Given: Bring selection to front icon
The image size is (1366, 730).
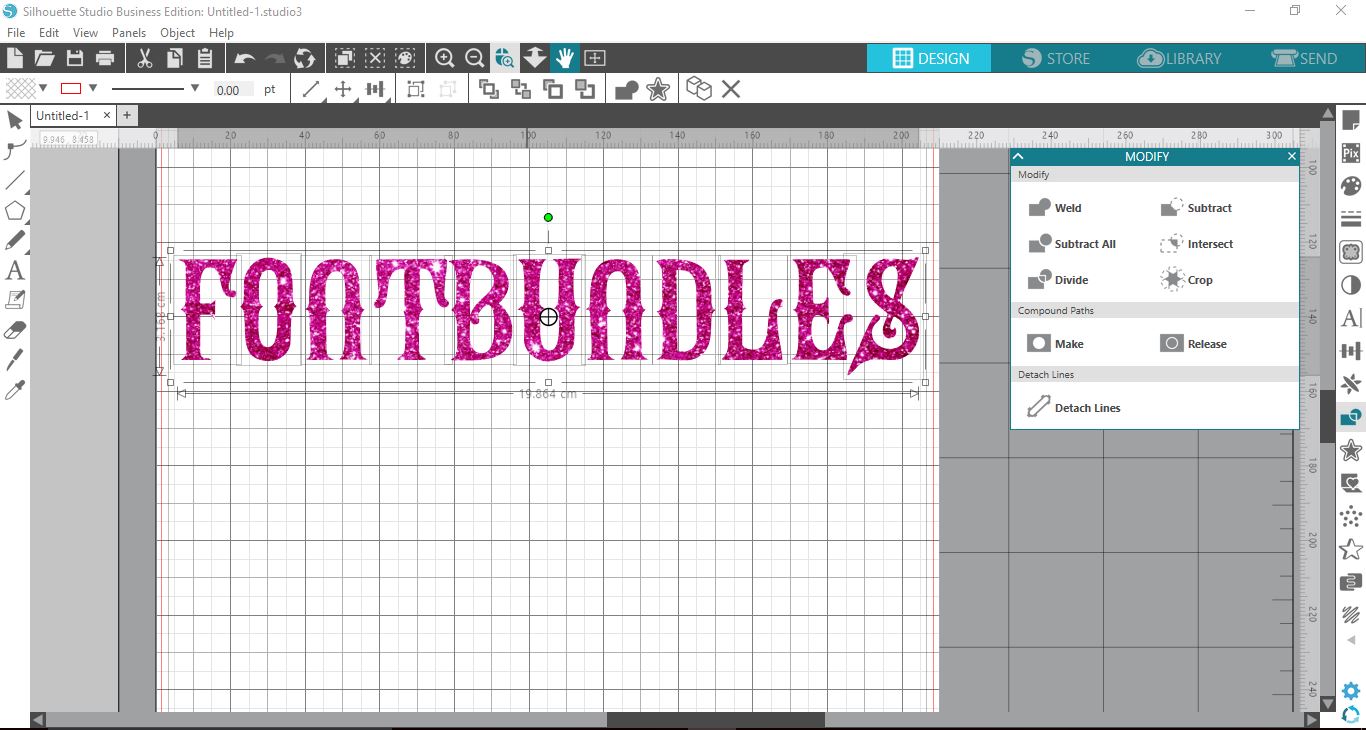Looking at the screenshot, I should pyautogui.click(x=489, y=90).
